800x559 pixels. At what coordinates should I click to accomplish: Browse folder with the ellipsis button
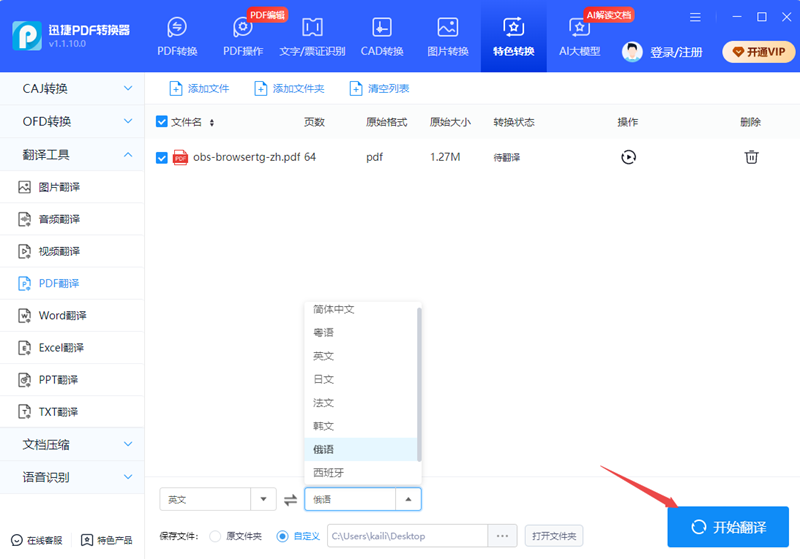[x=503, y=536]
